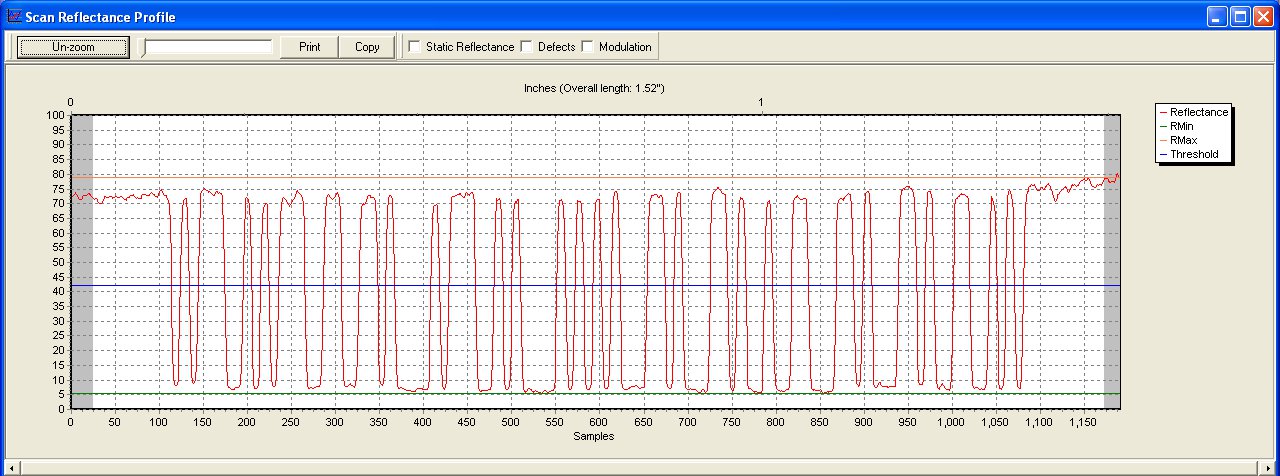Select the Reflectance legend entry

1198,113
